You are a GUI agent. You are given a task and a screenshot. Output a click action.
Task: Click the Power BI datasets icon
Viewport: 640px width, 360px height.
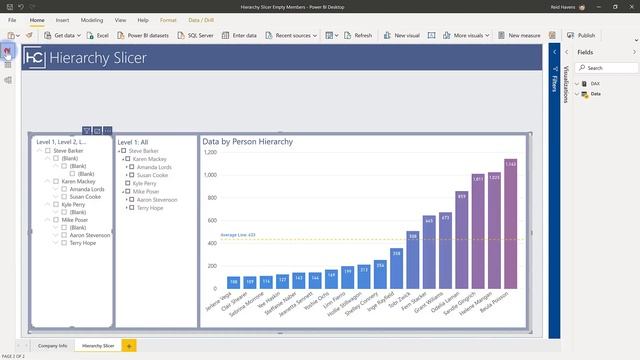tap(121, 36)
